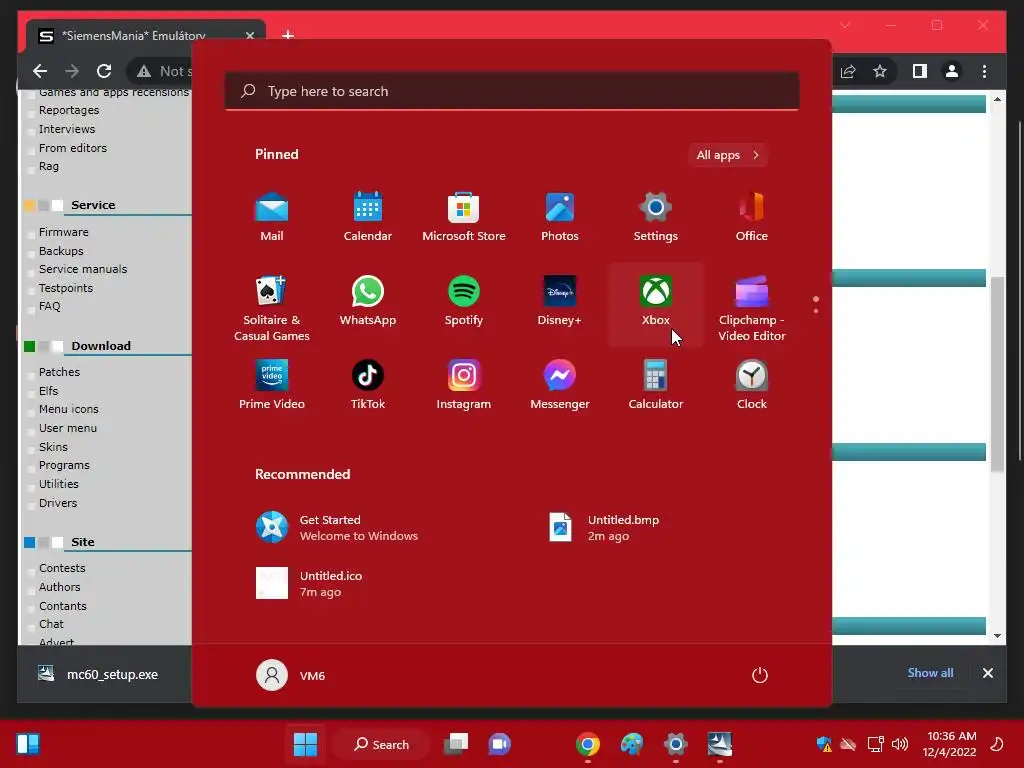Open the Clock app
This screenshot has width=1024, height=768.
pyautogui.click(x=752, y=385)
